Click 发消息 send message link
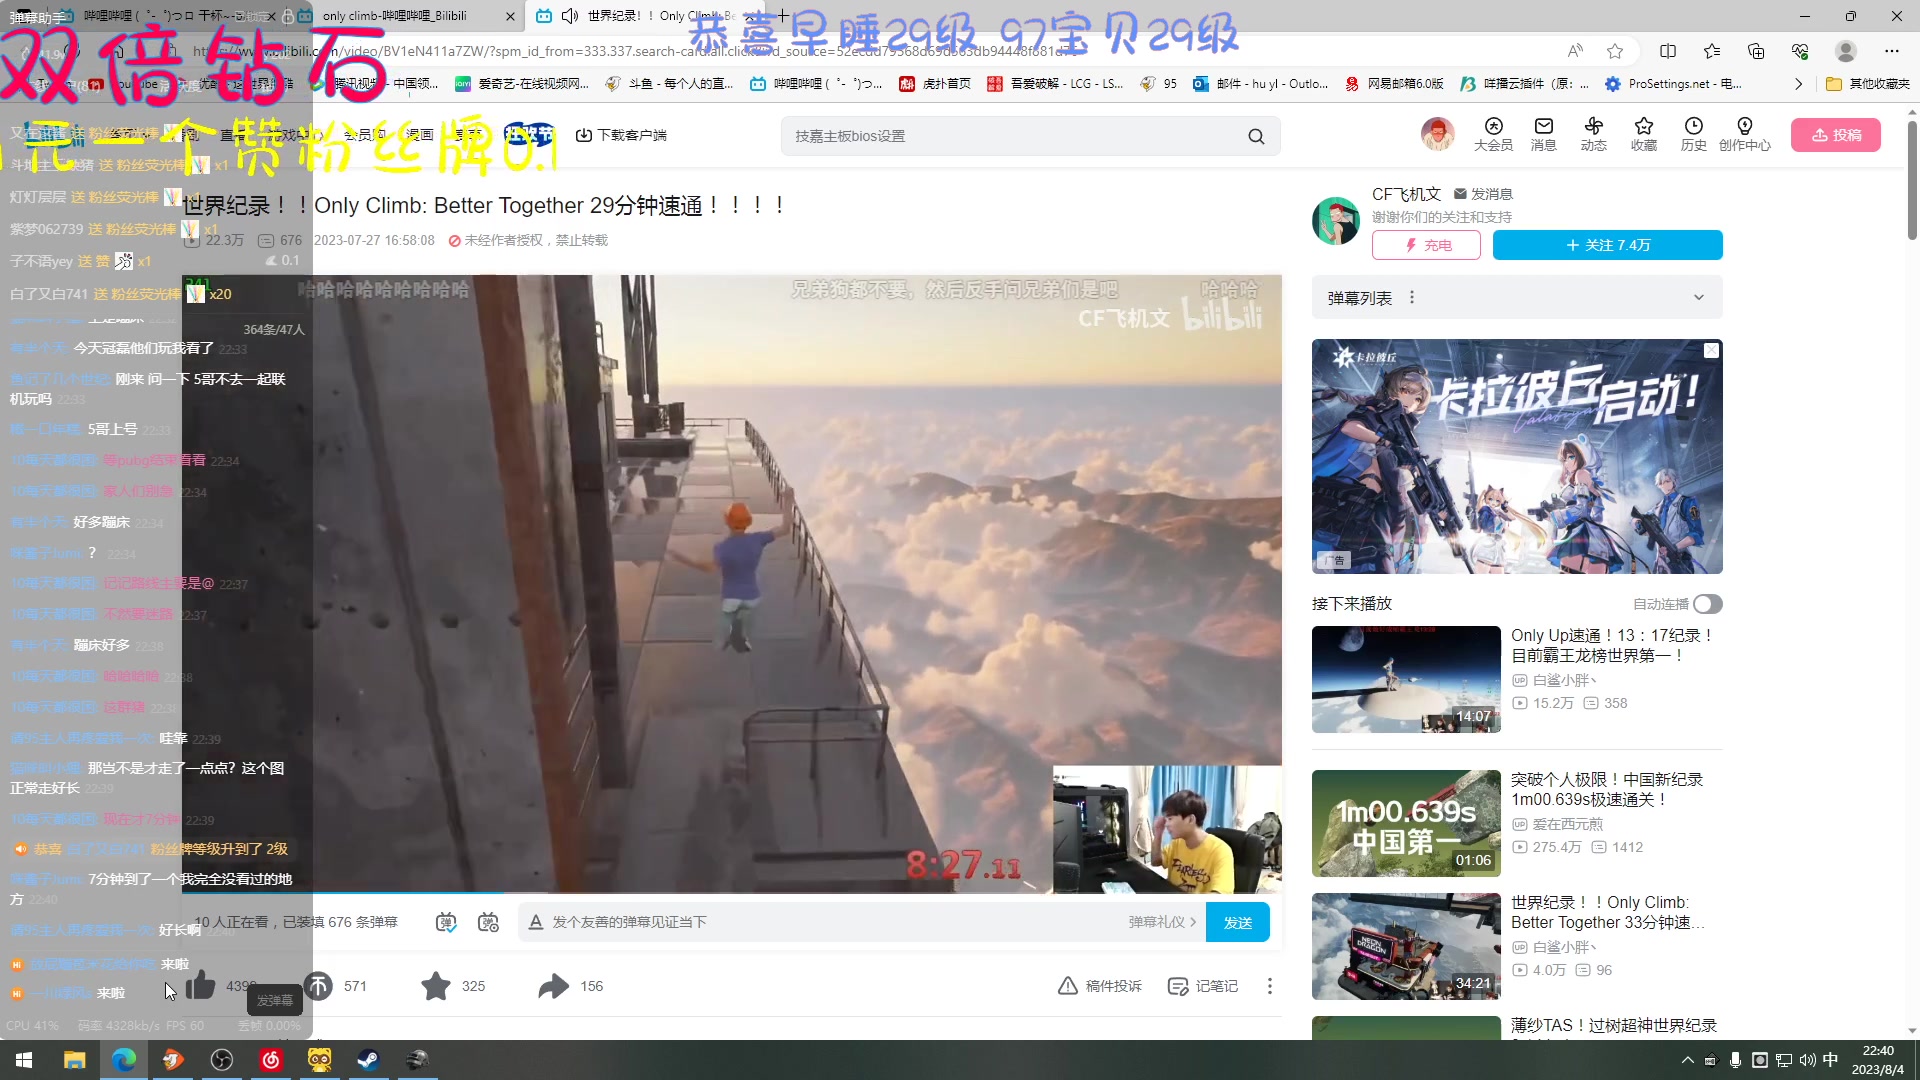Screen dimensions: 1920x1080 1483,194
